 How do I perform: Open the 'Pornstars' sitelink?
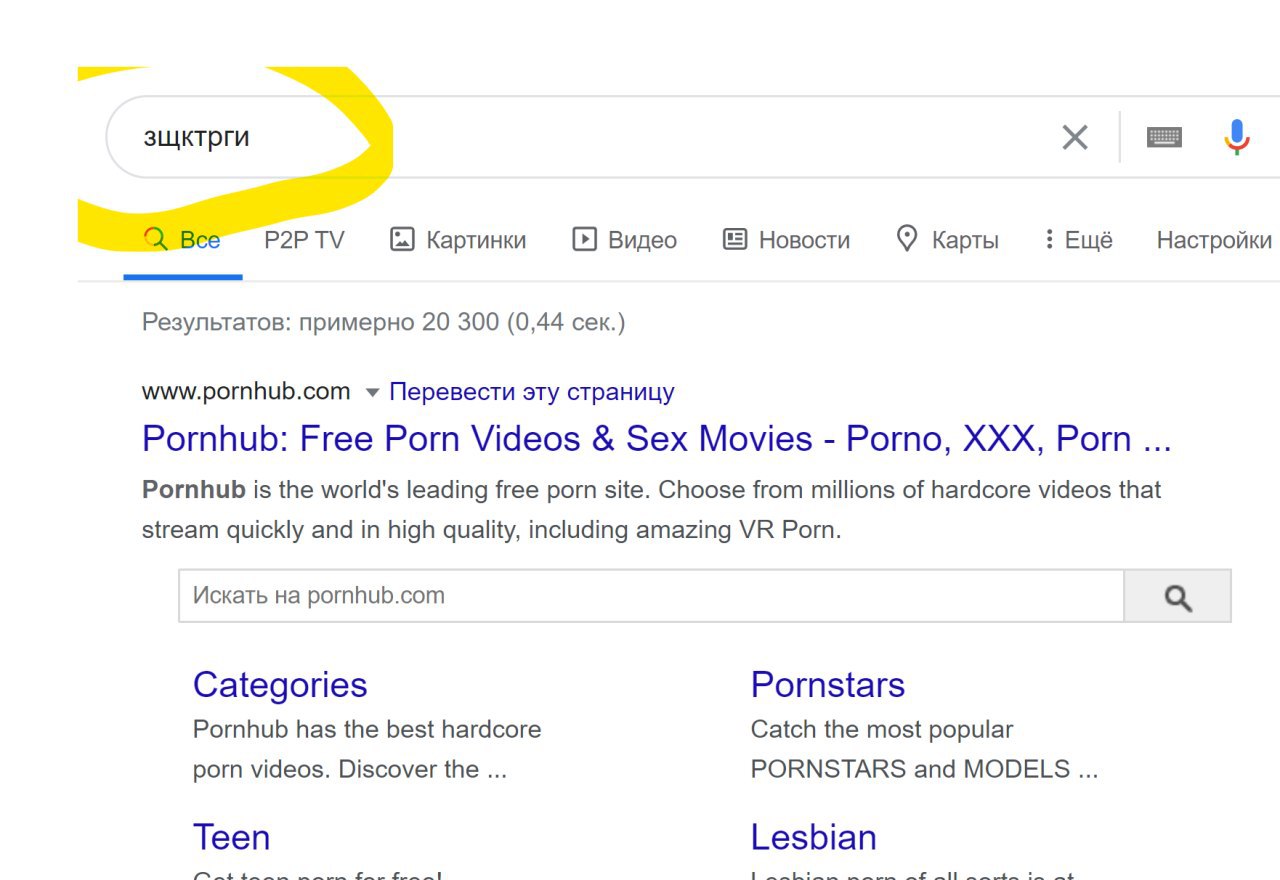828,685
